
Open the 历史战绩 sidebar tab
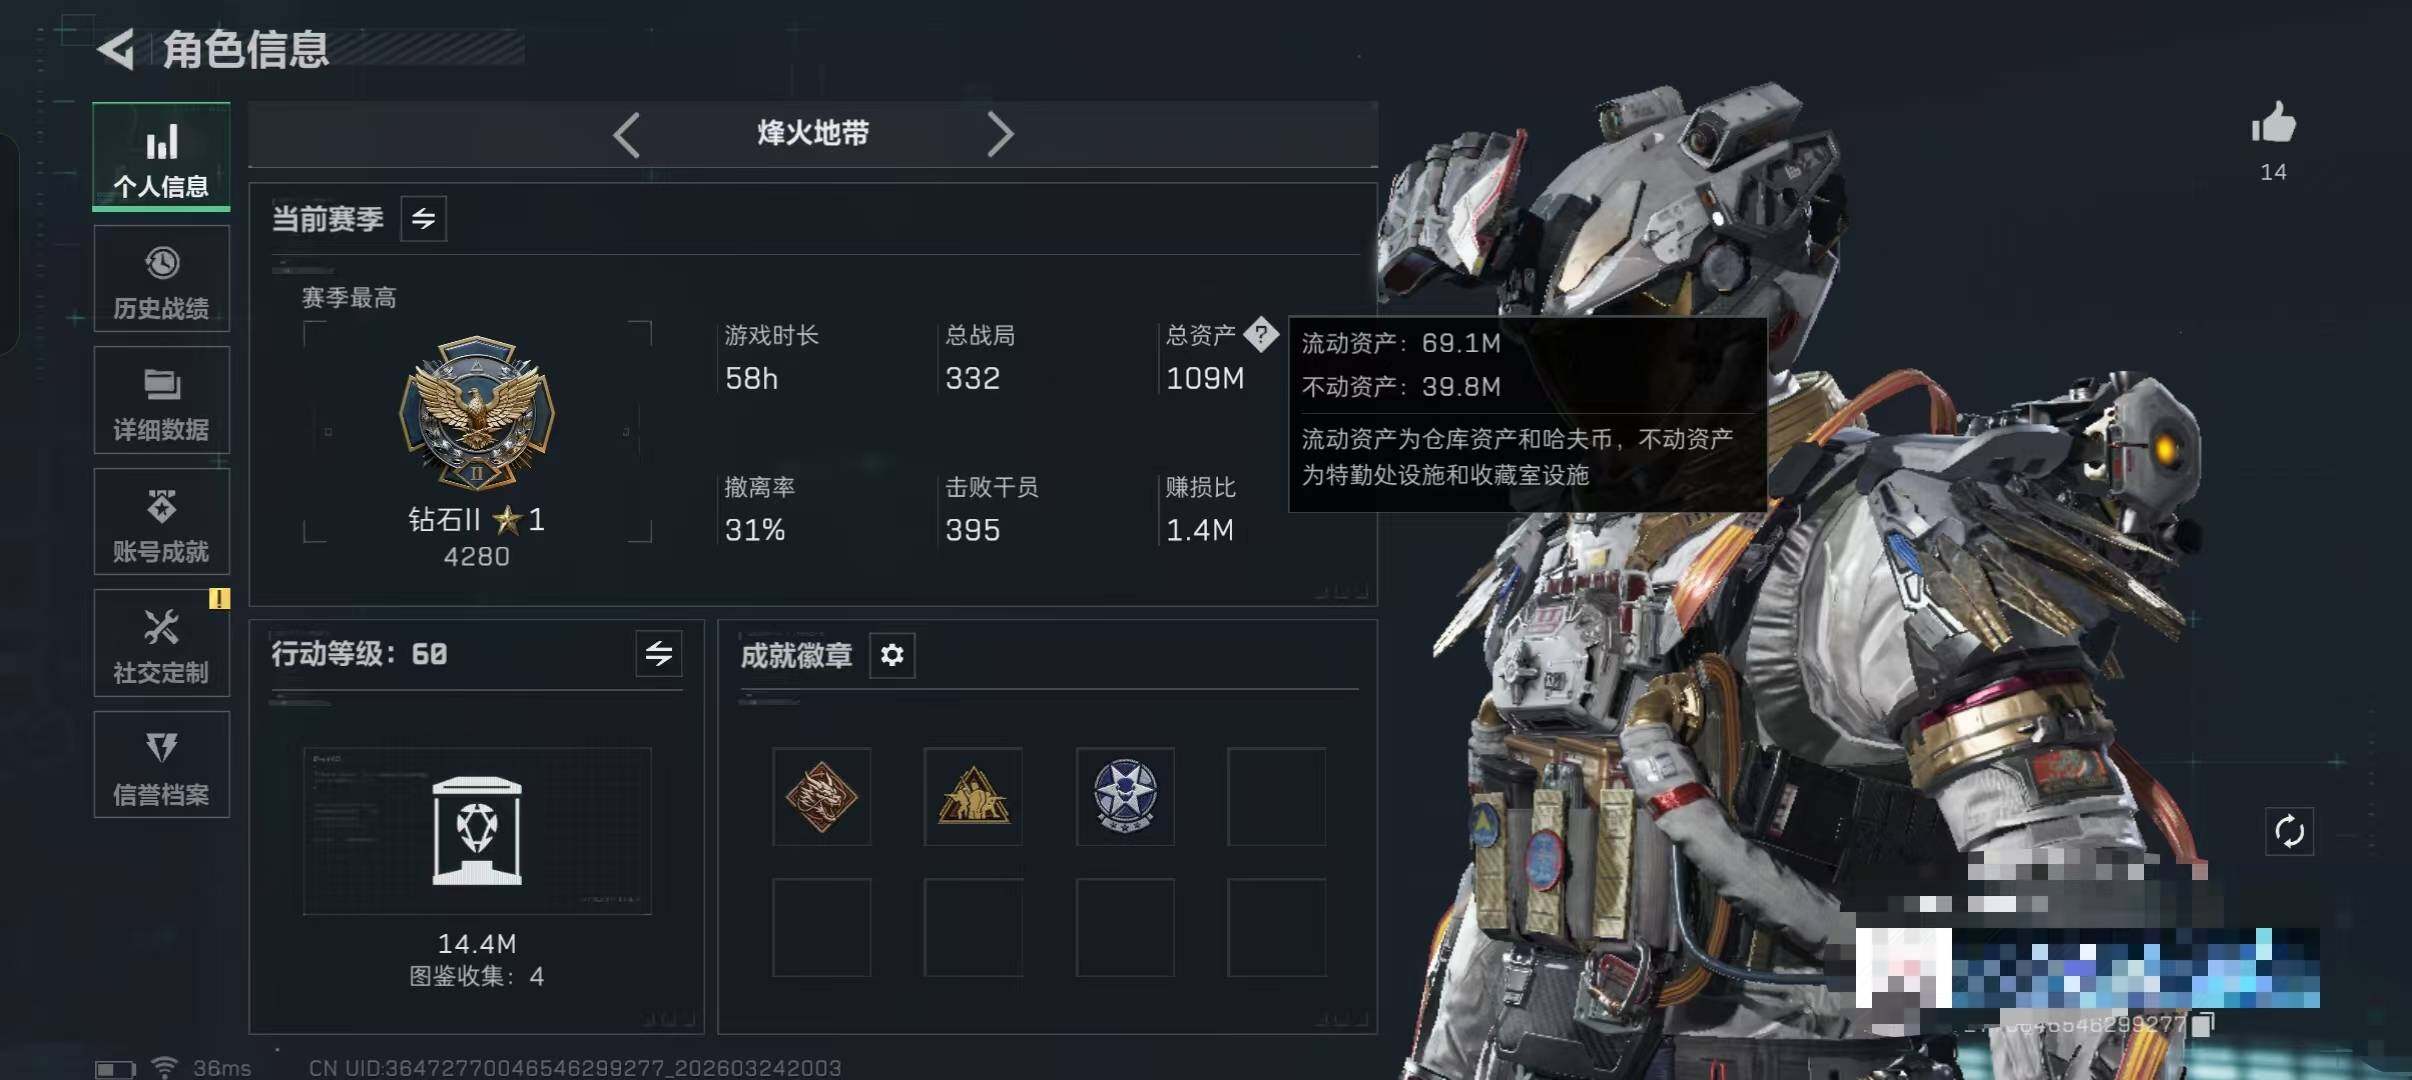161,278
